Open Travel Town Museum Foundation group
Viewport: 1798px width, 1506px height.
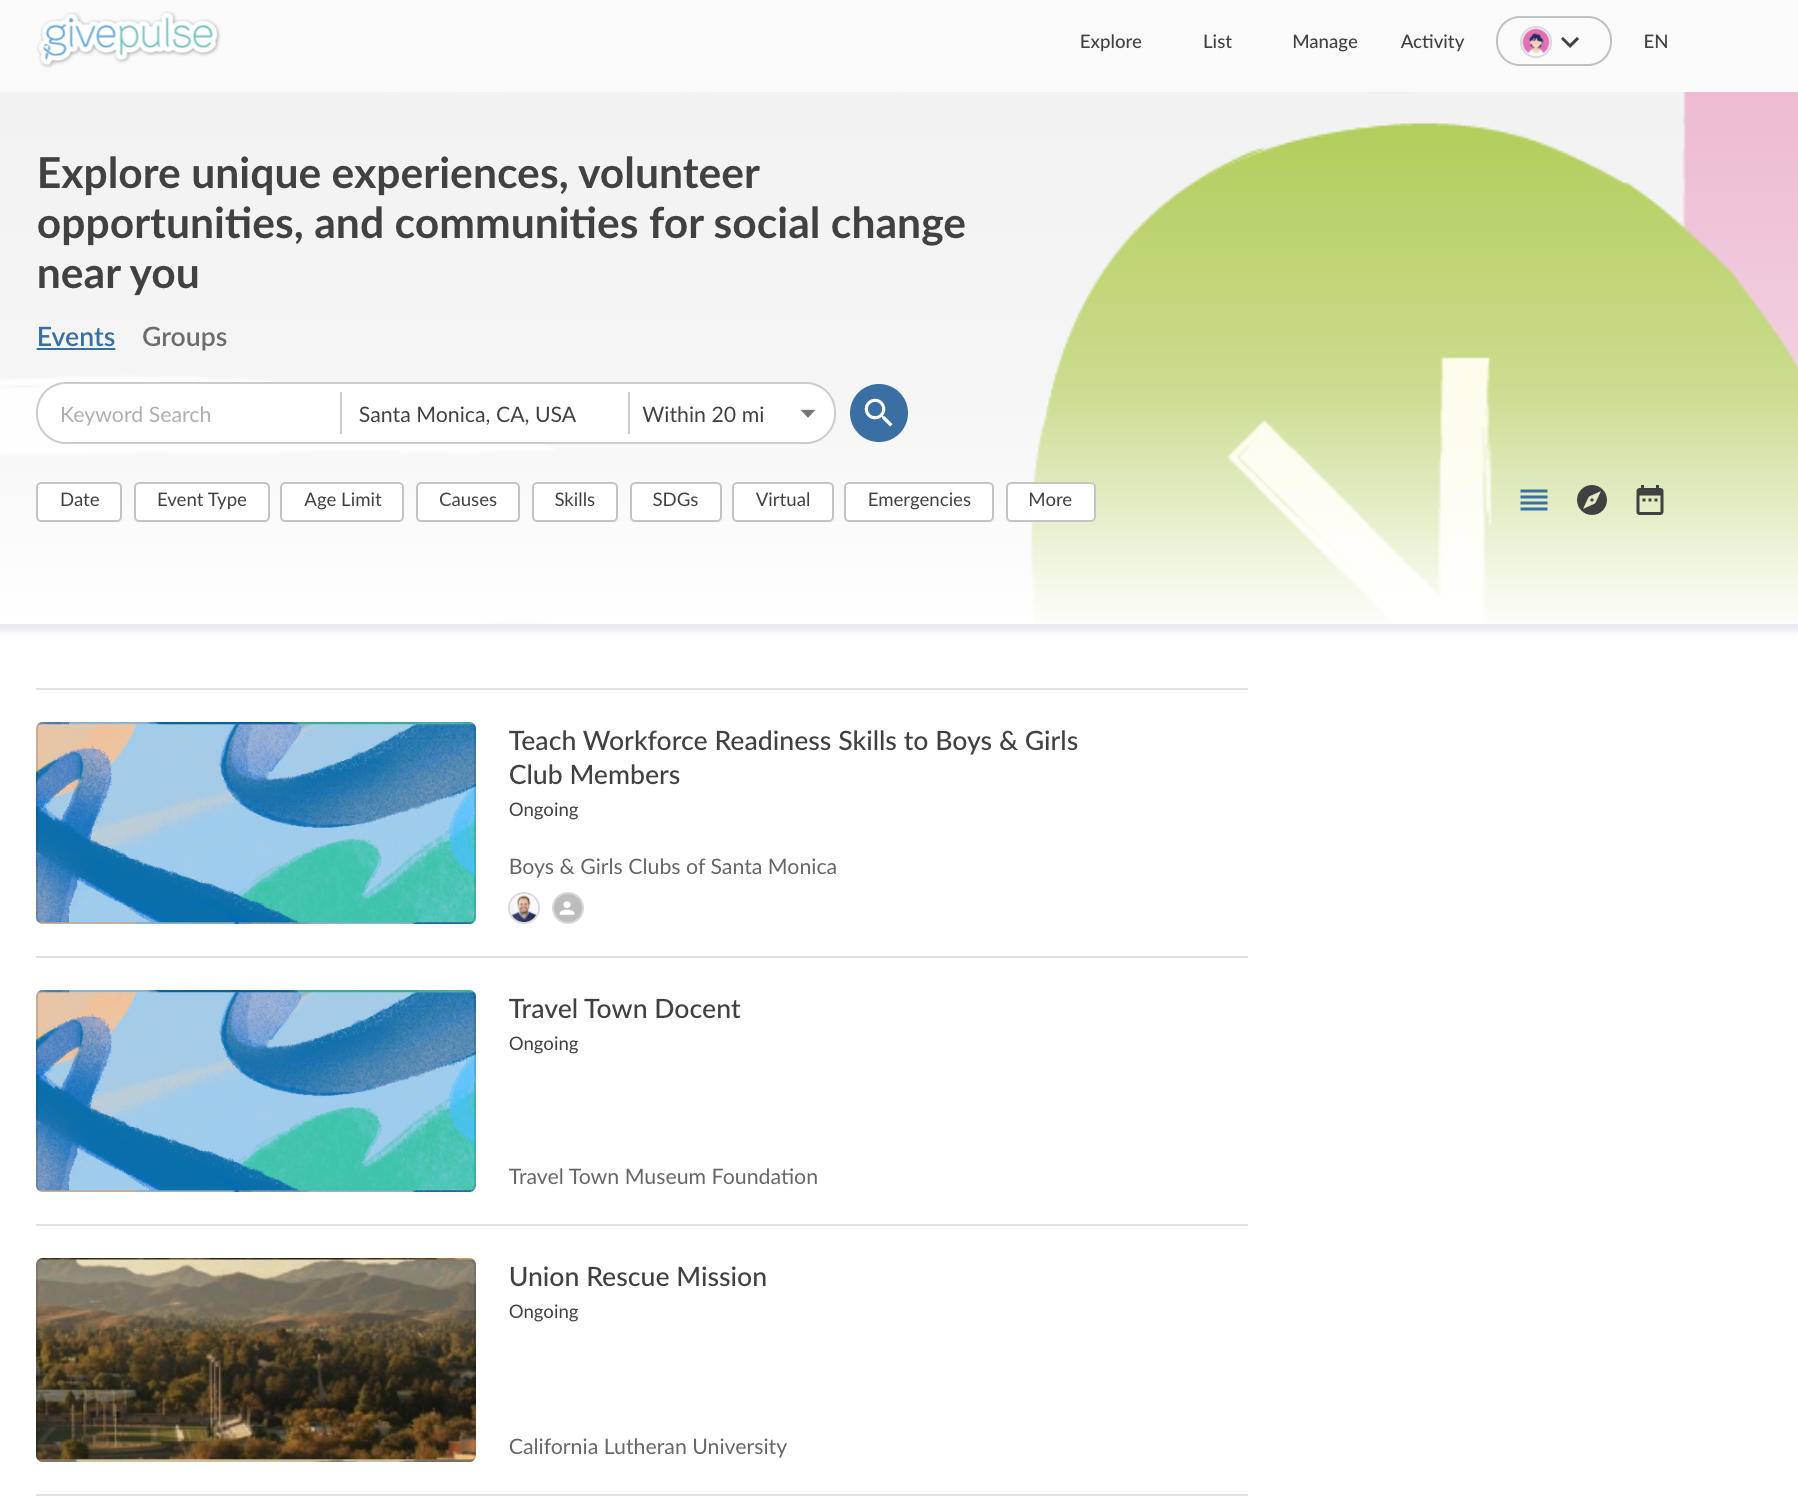click(x=663, y=1177)
